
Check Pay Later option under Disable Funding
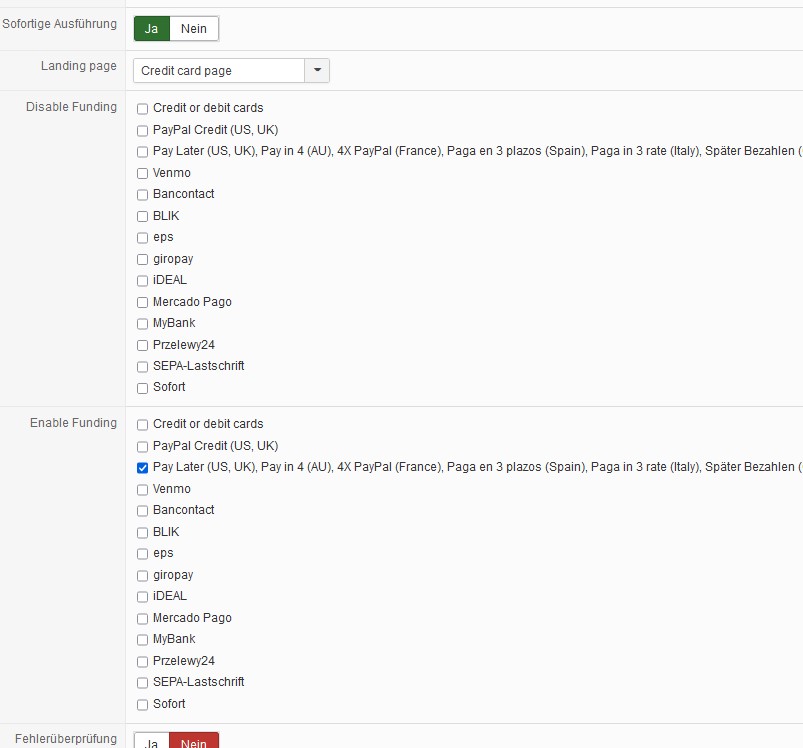[142, 152]
